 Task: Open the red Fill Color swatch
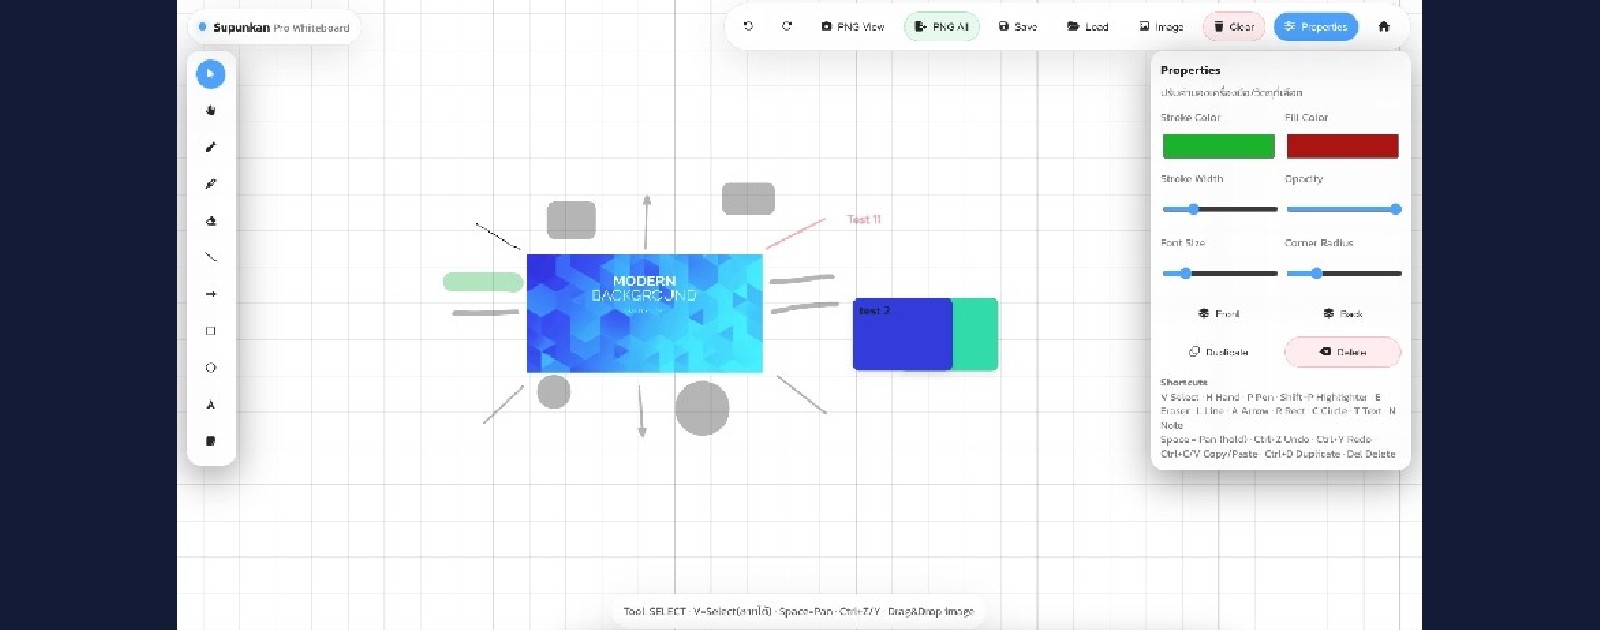tap(1342, 146)
